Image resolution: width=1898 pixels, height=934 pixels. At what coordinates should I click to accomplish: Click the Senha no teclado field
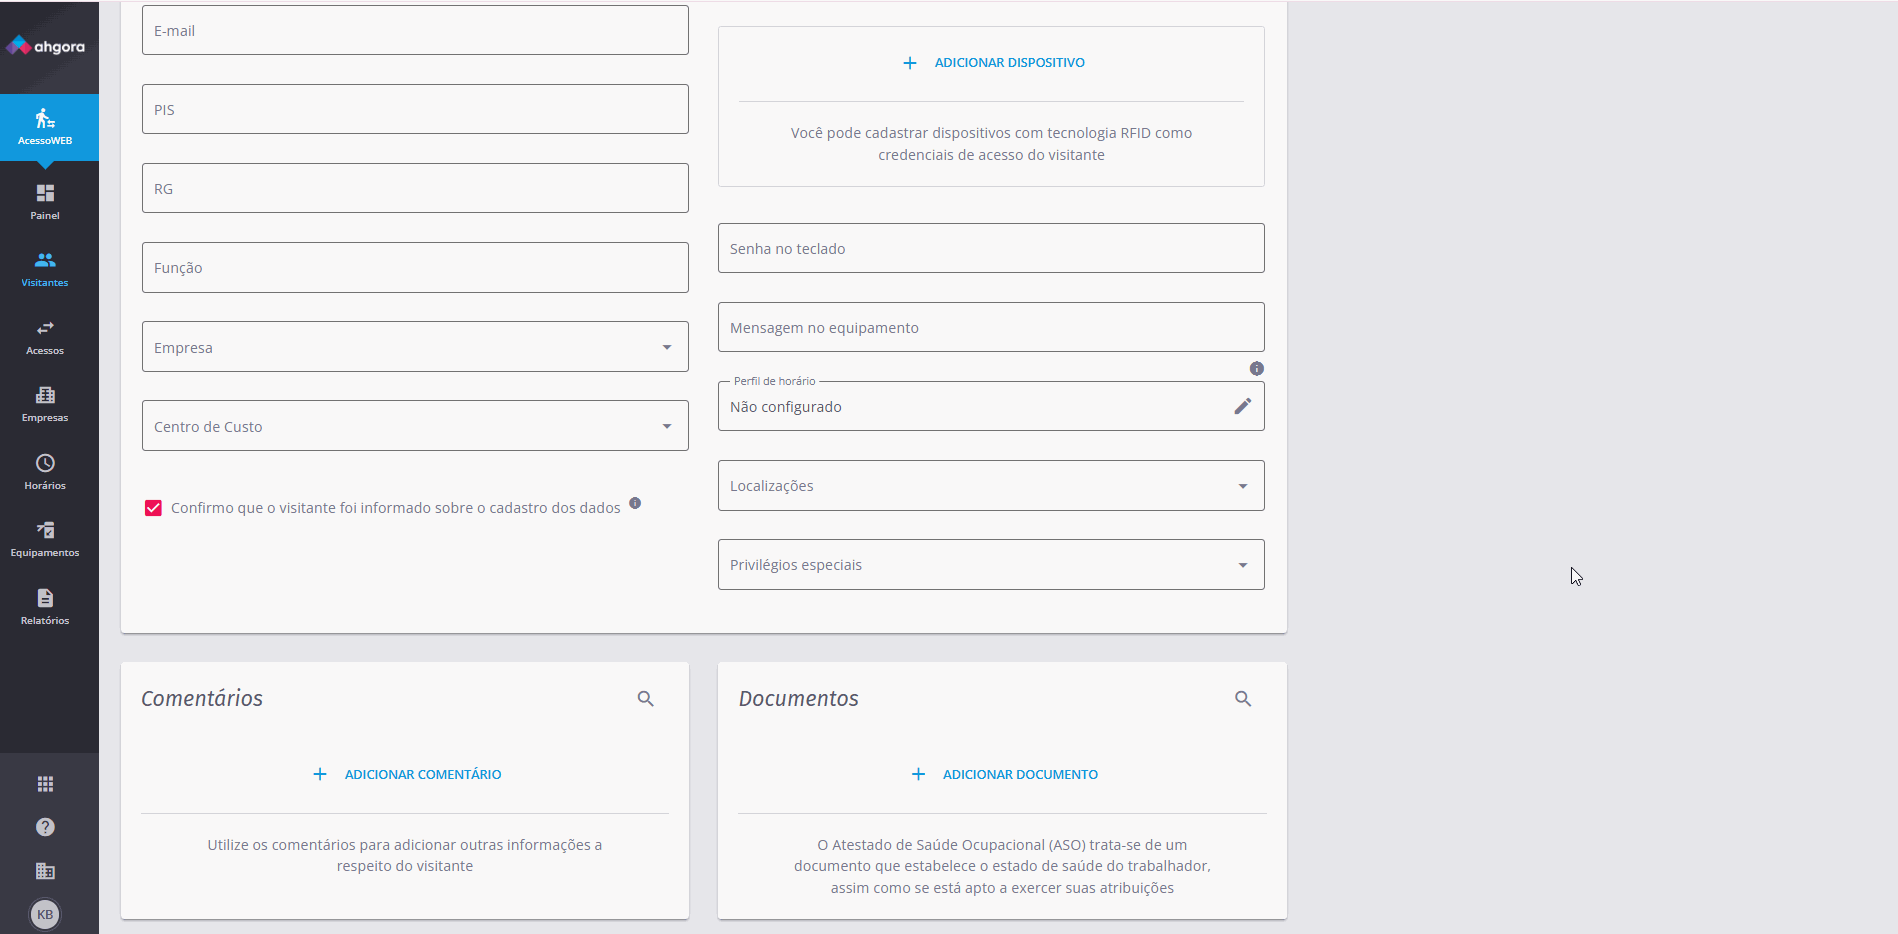click(x=991, y=248)
